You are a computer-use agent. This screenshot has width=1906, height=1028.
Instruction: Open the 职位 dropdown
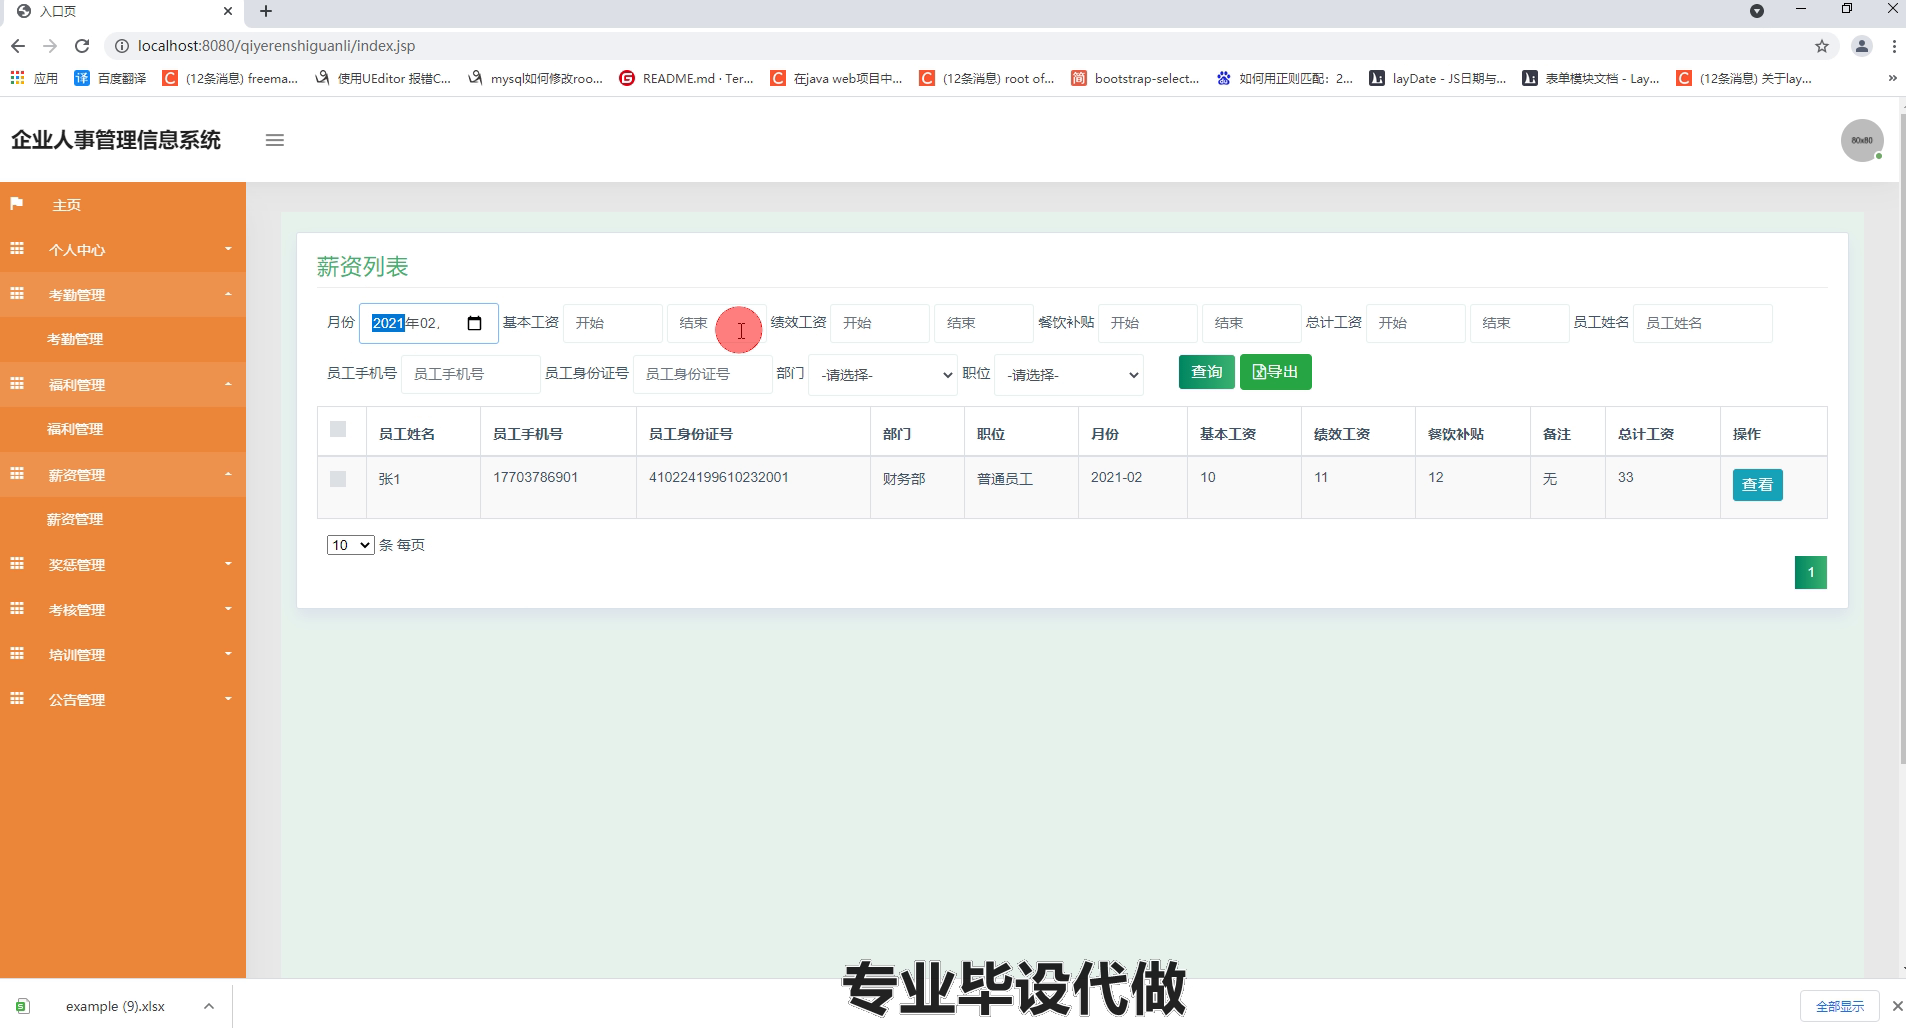pyautogui.click(x=1069, y=375)
